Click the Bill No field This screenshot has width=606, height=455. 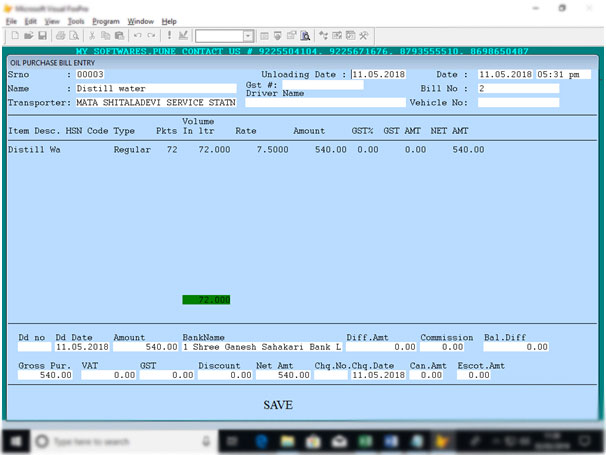[x=519, y=89]
